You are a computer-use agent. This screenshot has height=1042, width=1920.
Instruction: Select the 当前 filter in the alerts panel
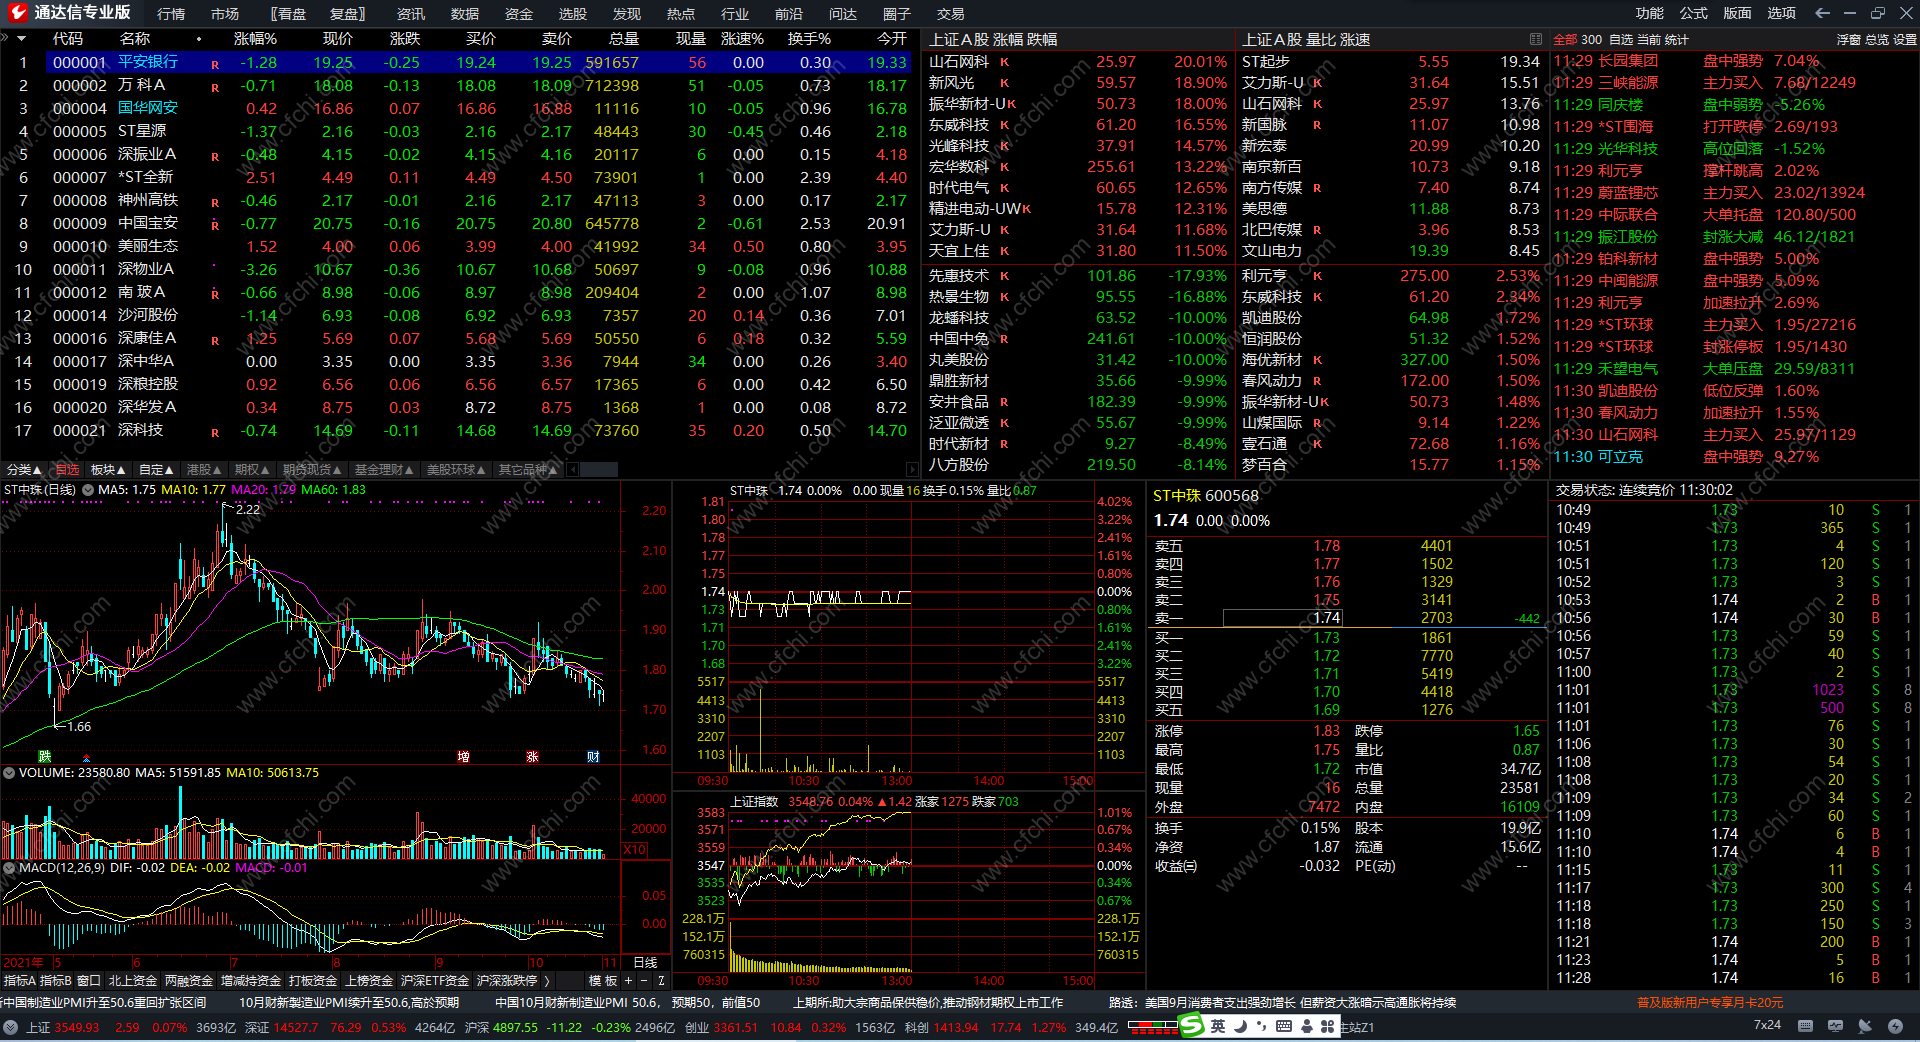[1649, 40]
